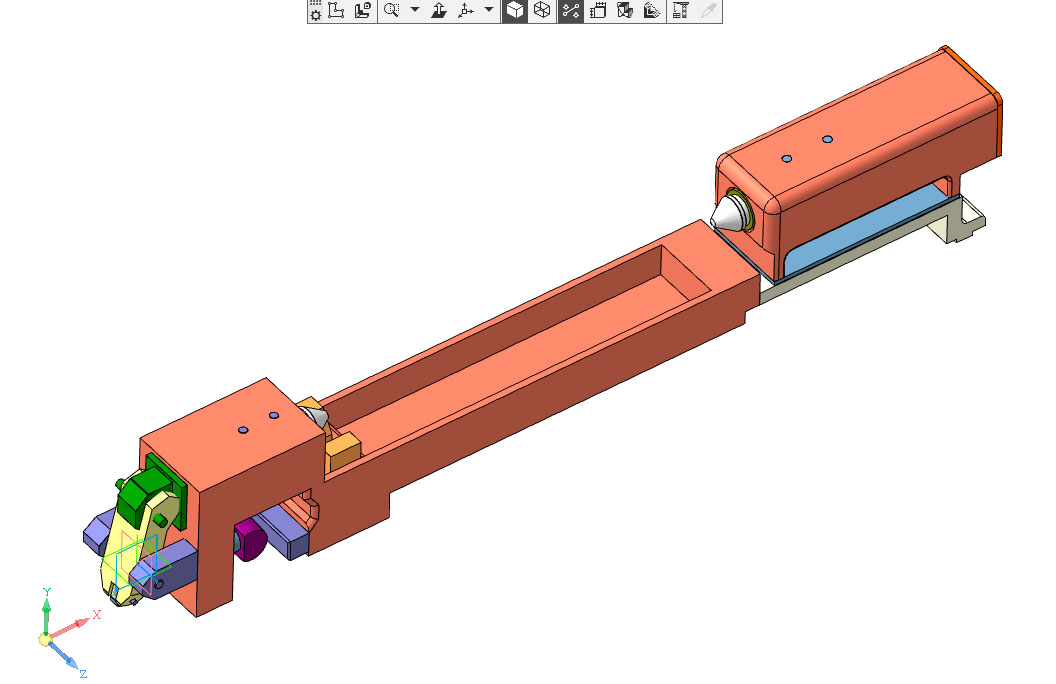Toggle the connected-nodes display button

click(x=570, y=10)
